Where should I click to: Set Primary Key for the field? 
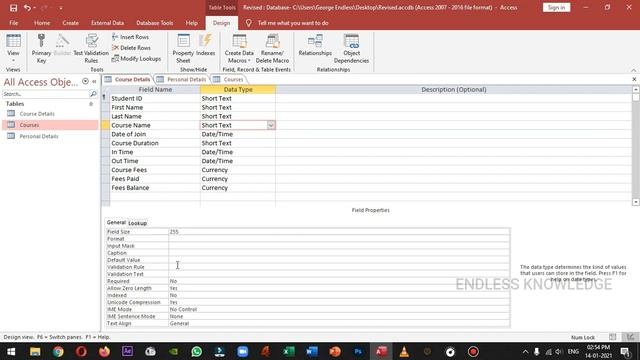pyautogui.click(x=41, y=48)
